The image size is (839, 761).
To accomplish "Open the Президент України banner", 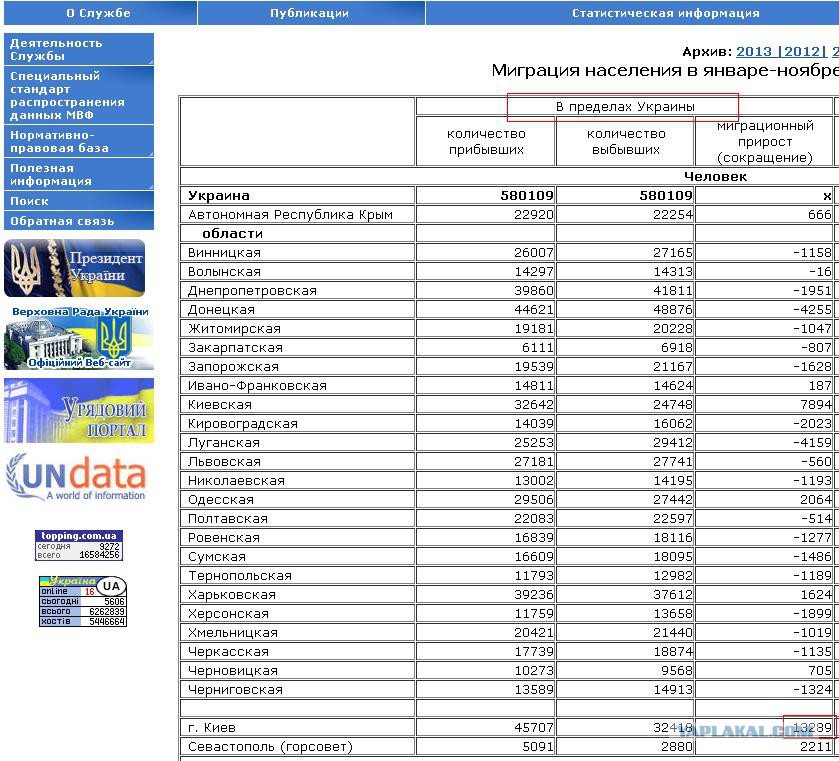I will 74,268.
